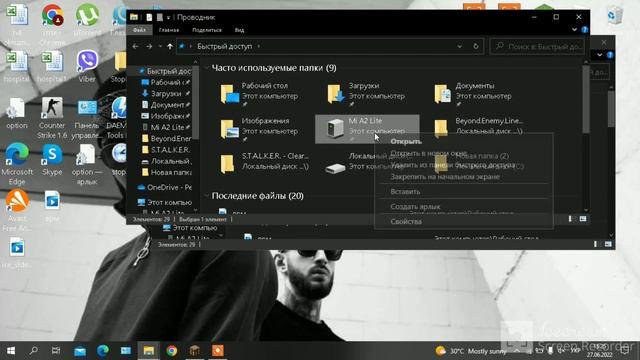Go back with the left arrow button
This screenshot has width=640, height=360.
pos(136,47)
